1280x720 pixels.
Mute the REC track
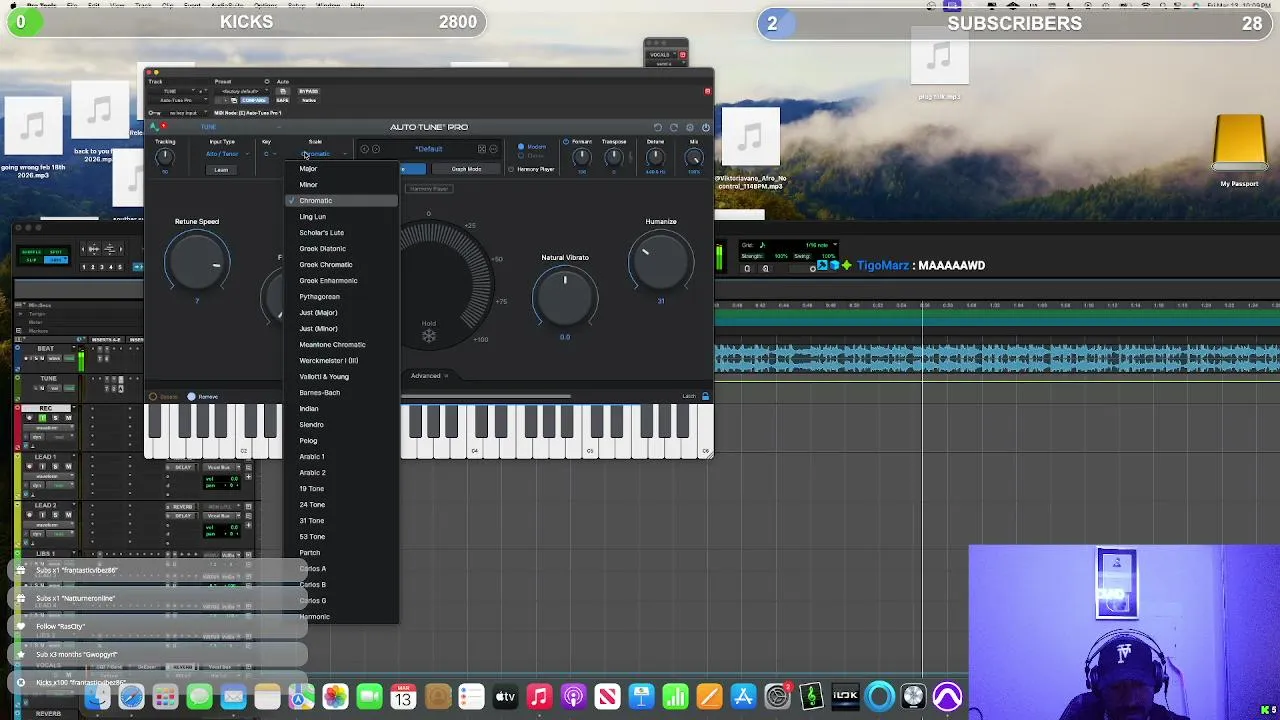68,418
